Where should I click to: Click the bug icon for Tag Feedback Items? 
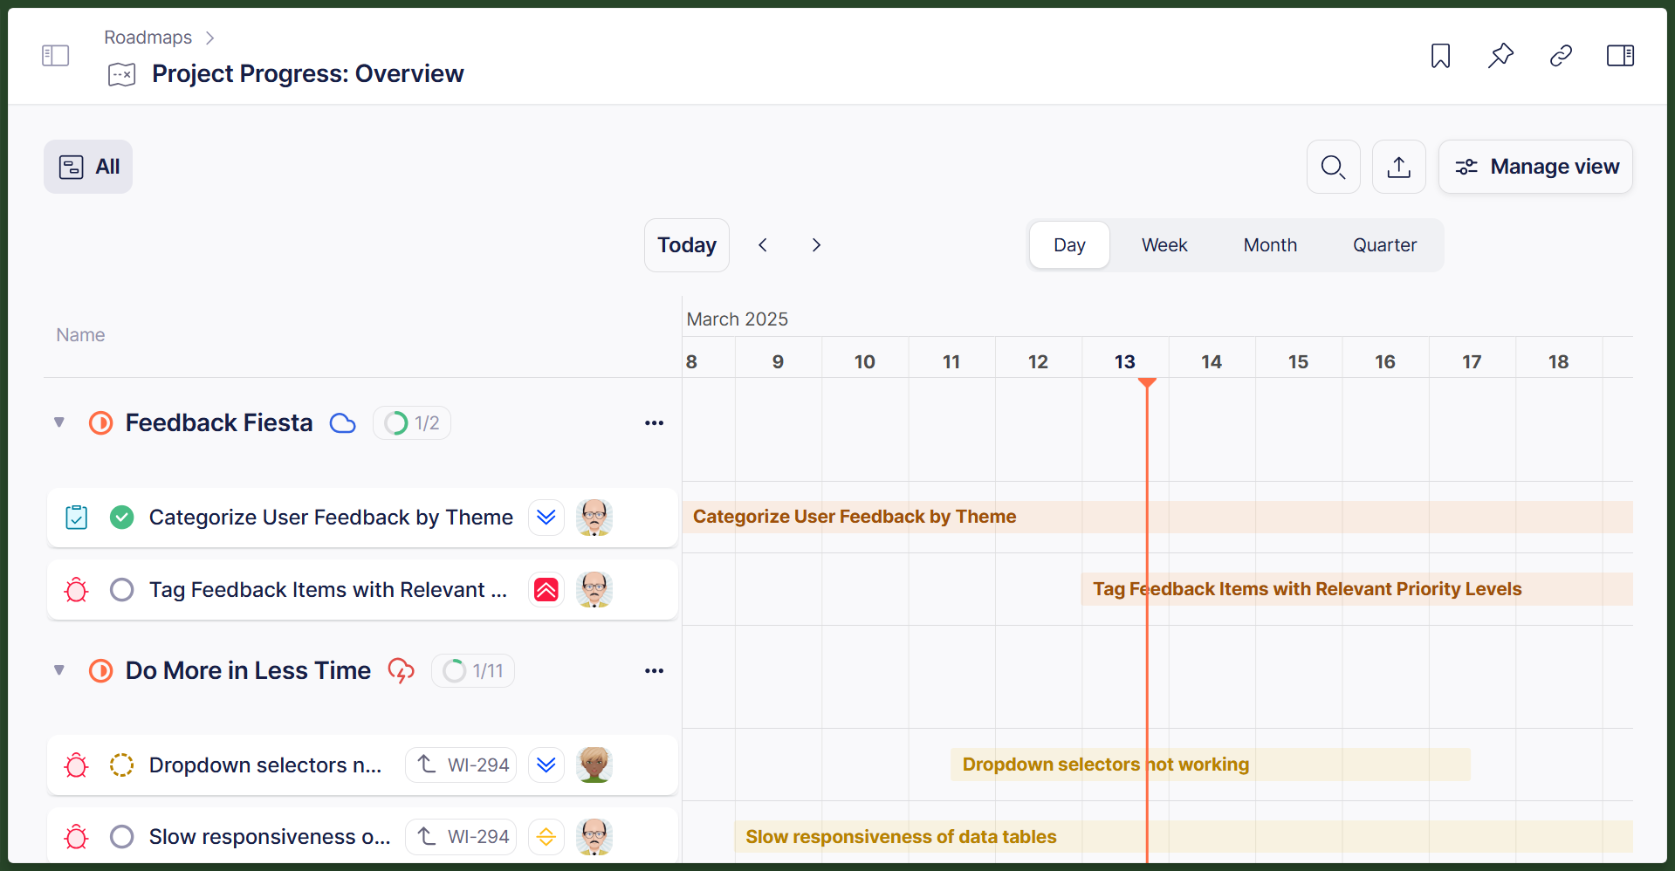tap(76, 590)
